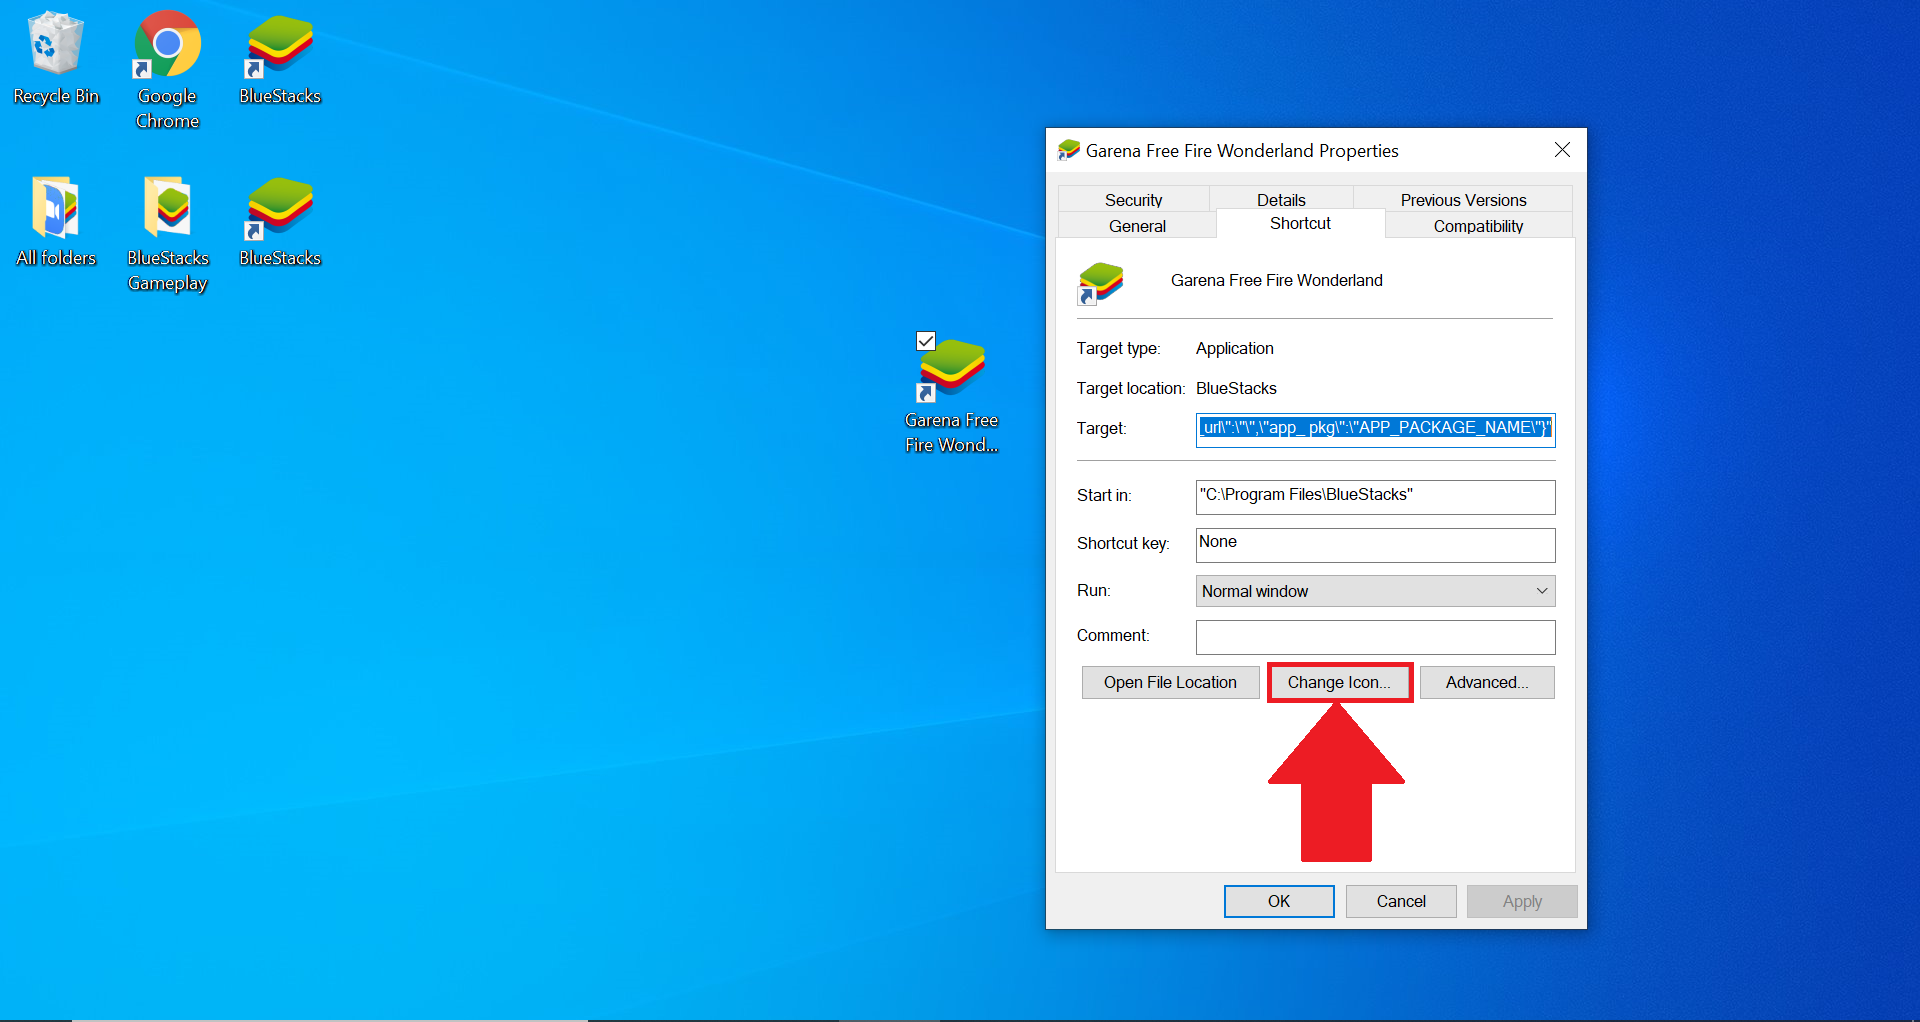This screenshot has height=1022, width=1920.
Task: Switch to the Security tab
Action: (1133, 200)
